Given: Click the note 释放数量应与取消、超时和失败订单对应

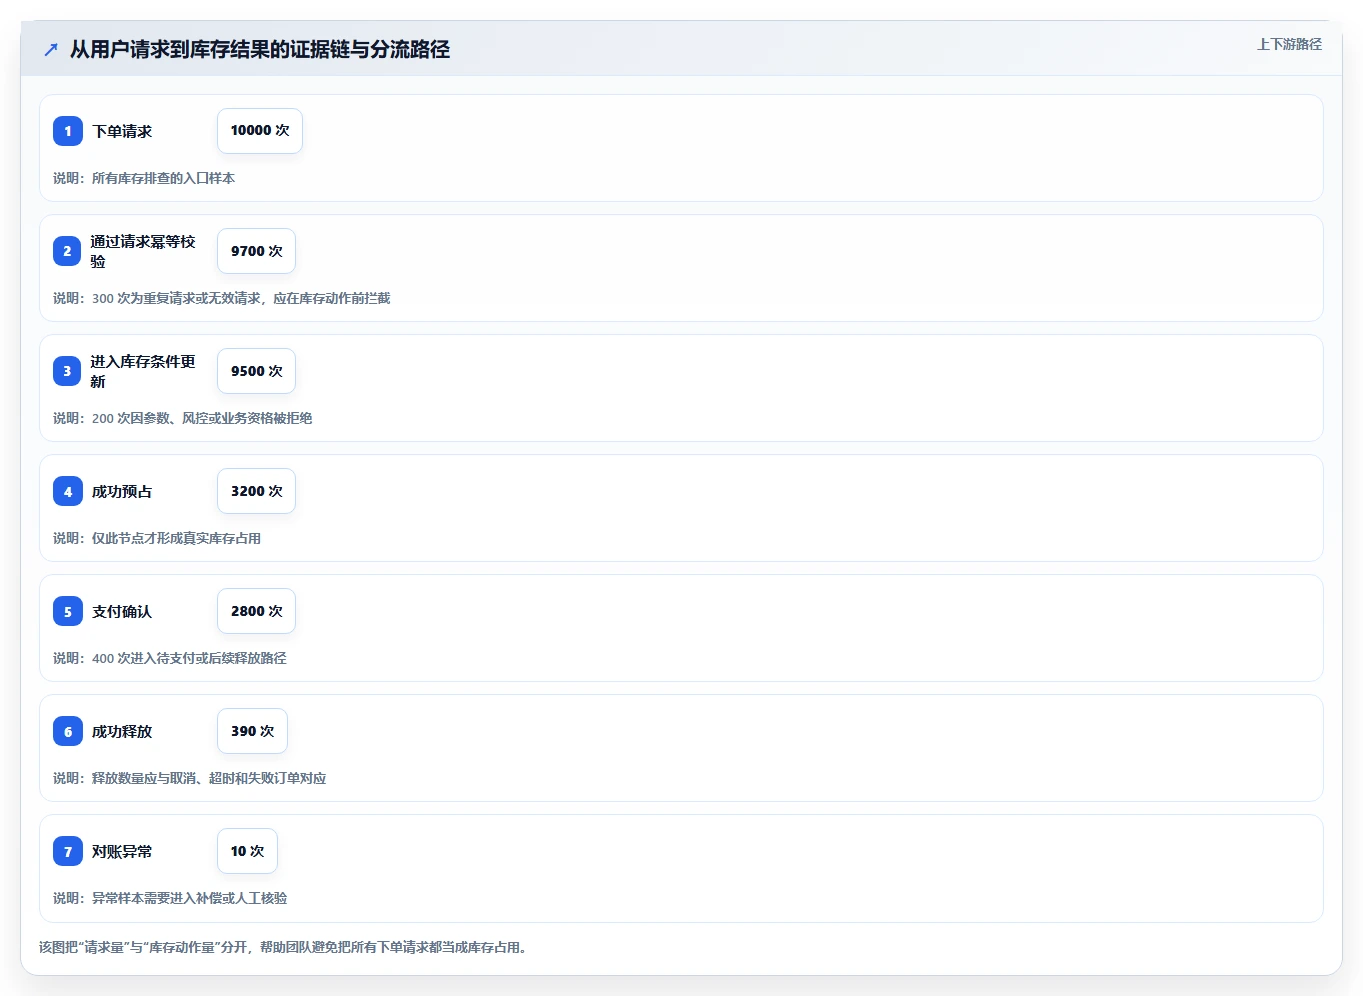Looking at the screenshot, I should point(190,778).
